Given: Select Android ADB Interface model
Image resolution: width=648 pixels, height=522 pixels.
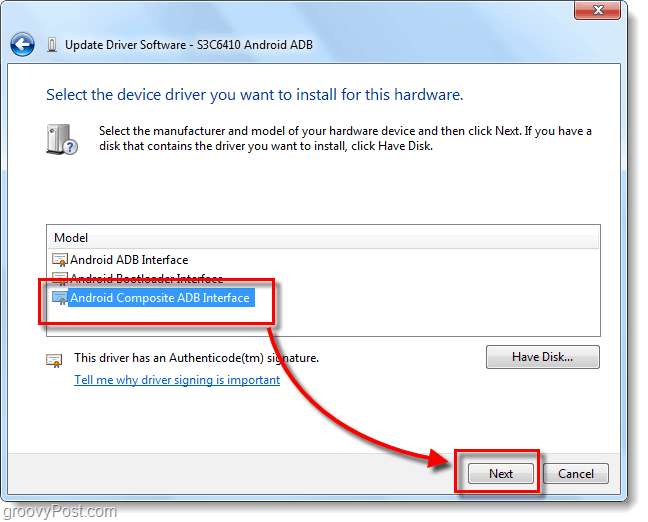Looking at the screenshot, I should 129,260.
